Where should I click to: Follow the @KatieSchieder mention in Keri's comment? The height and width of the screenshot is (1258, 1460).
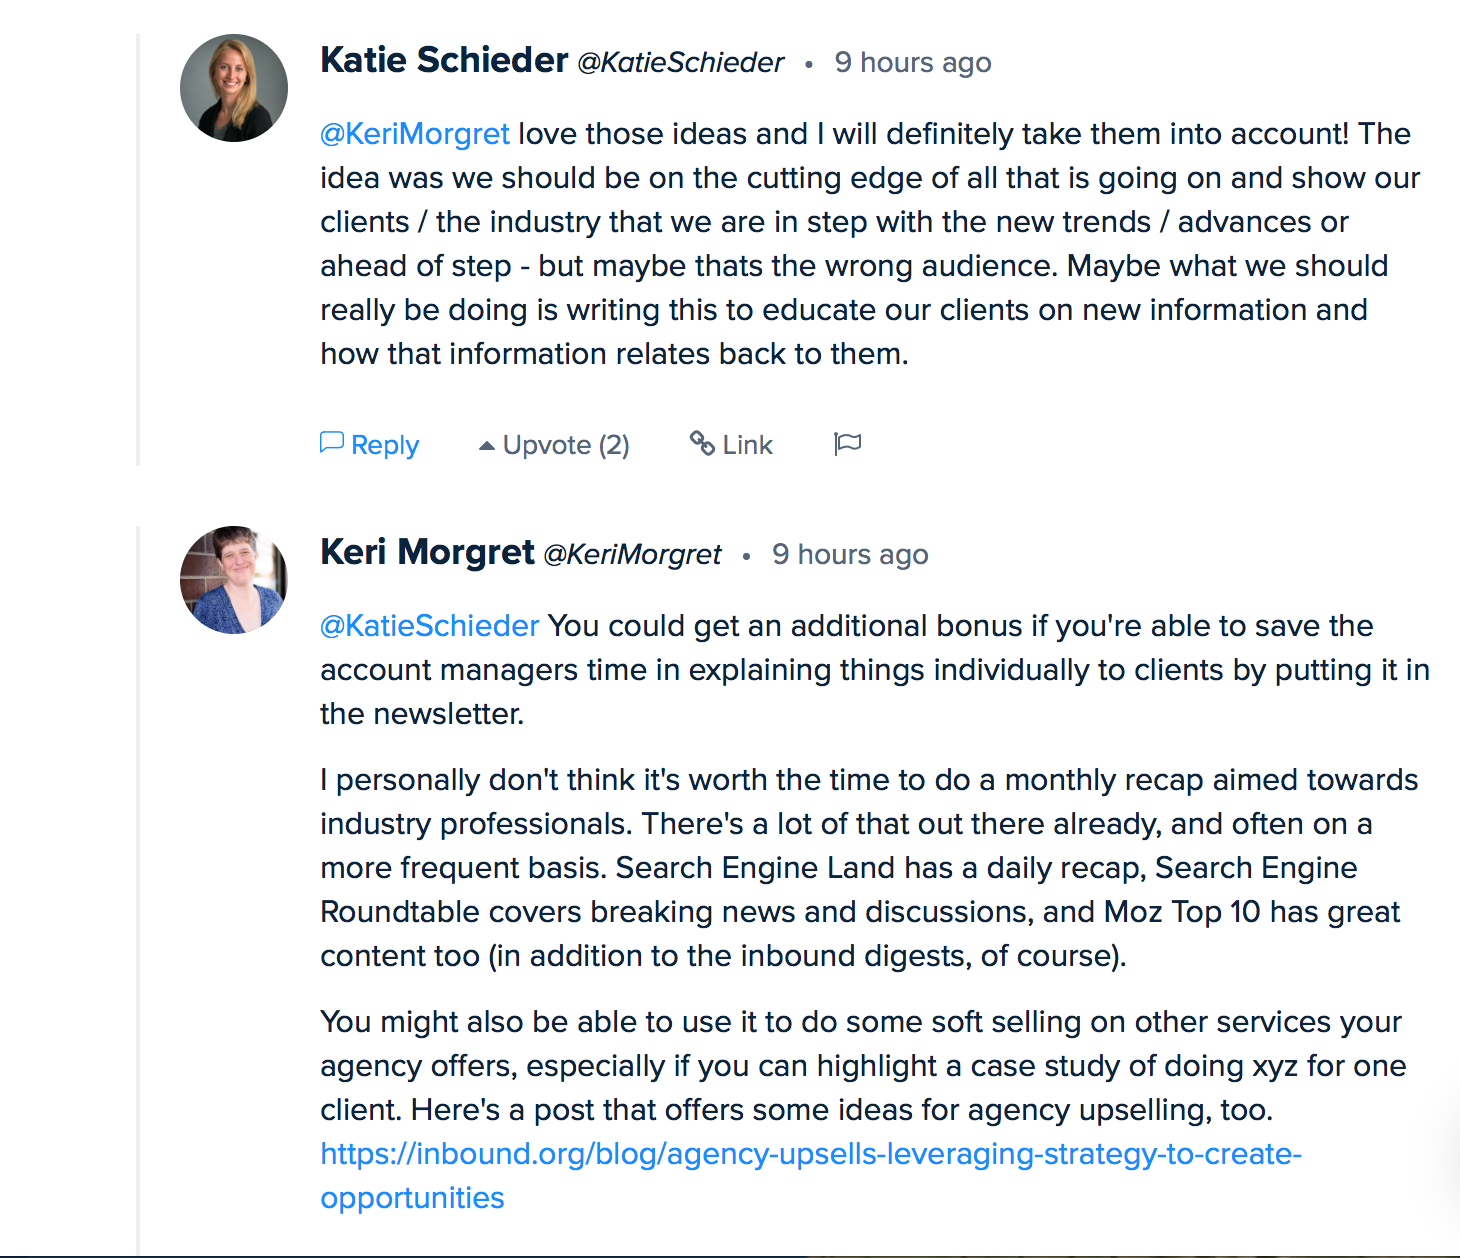tap(430, 626)
